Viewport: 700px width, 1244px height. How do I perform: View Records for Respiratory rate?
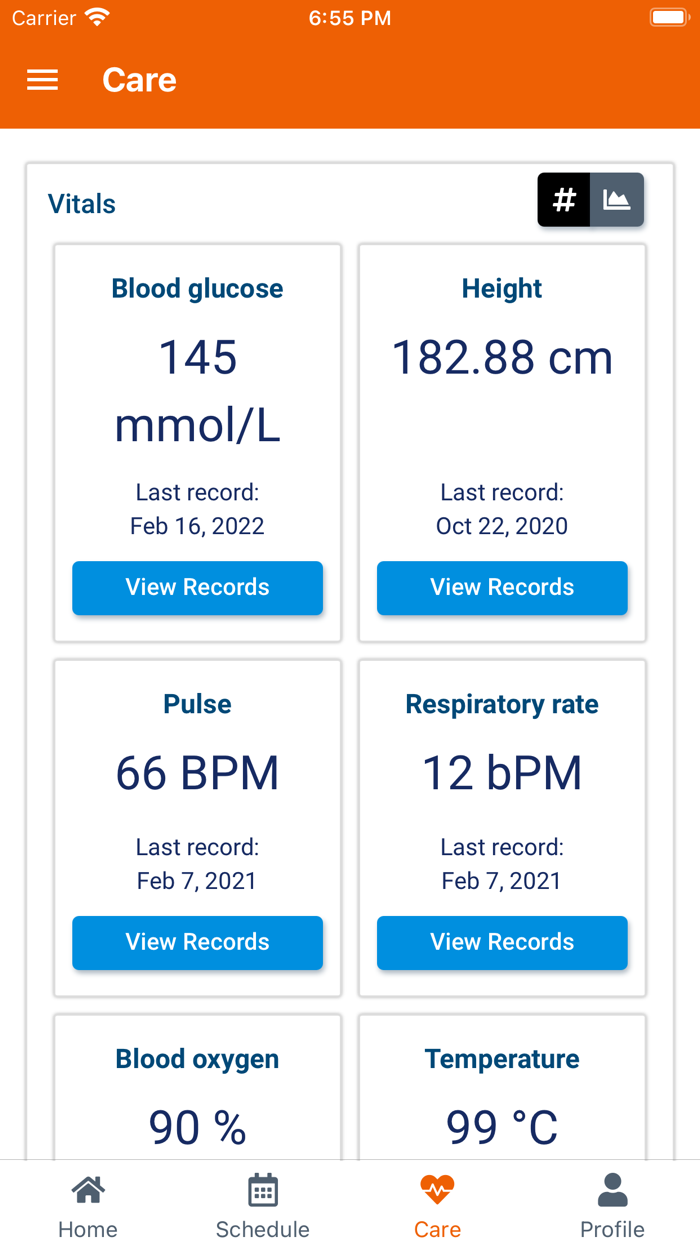tap(502, 942)
